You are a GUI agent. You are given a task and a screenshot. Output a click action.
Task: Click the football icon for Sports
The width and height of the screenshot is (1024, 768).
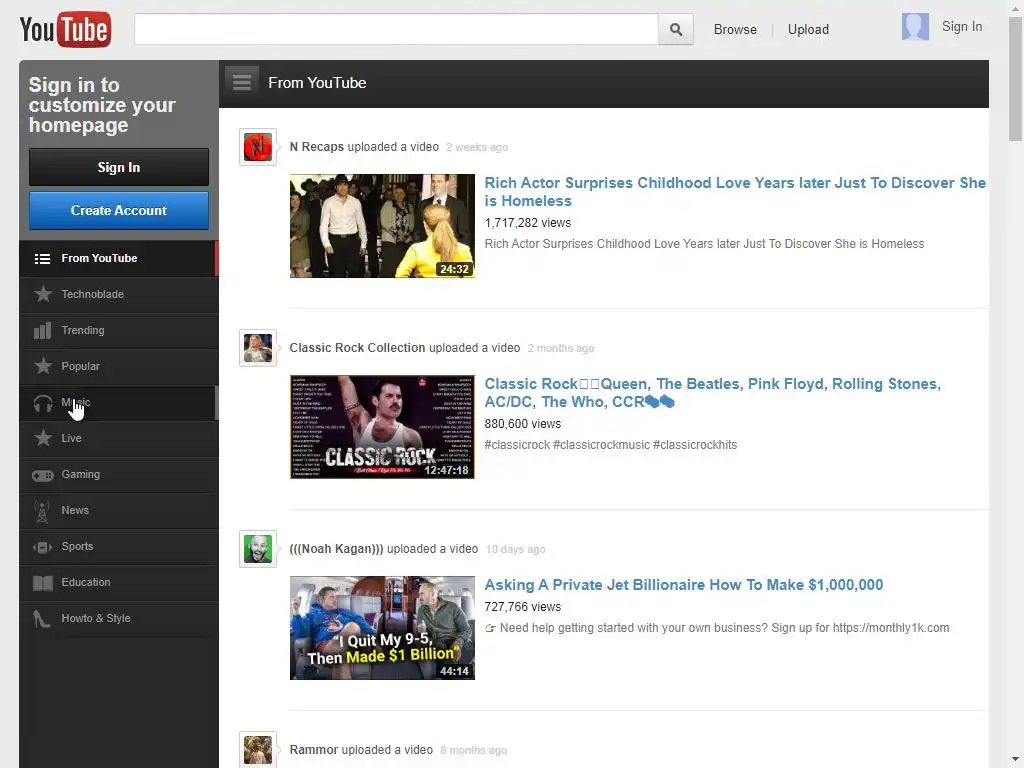(42, 547)
